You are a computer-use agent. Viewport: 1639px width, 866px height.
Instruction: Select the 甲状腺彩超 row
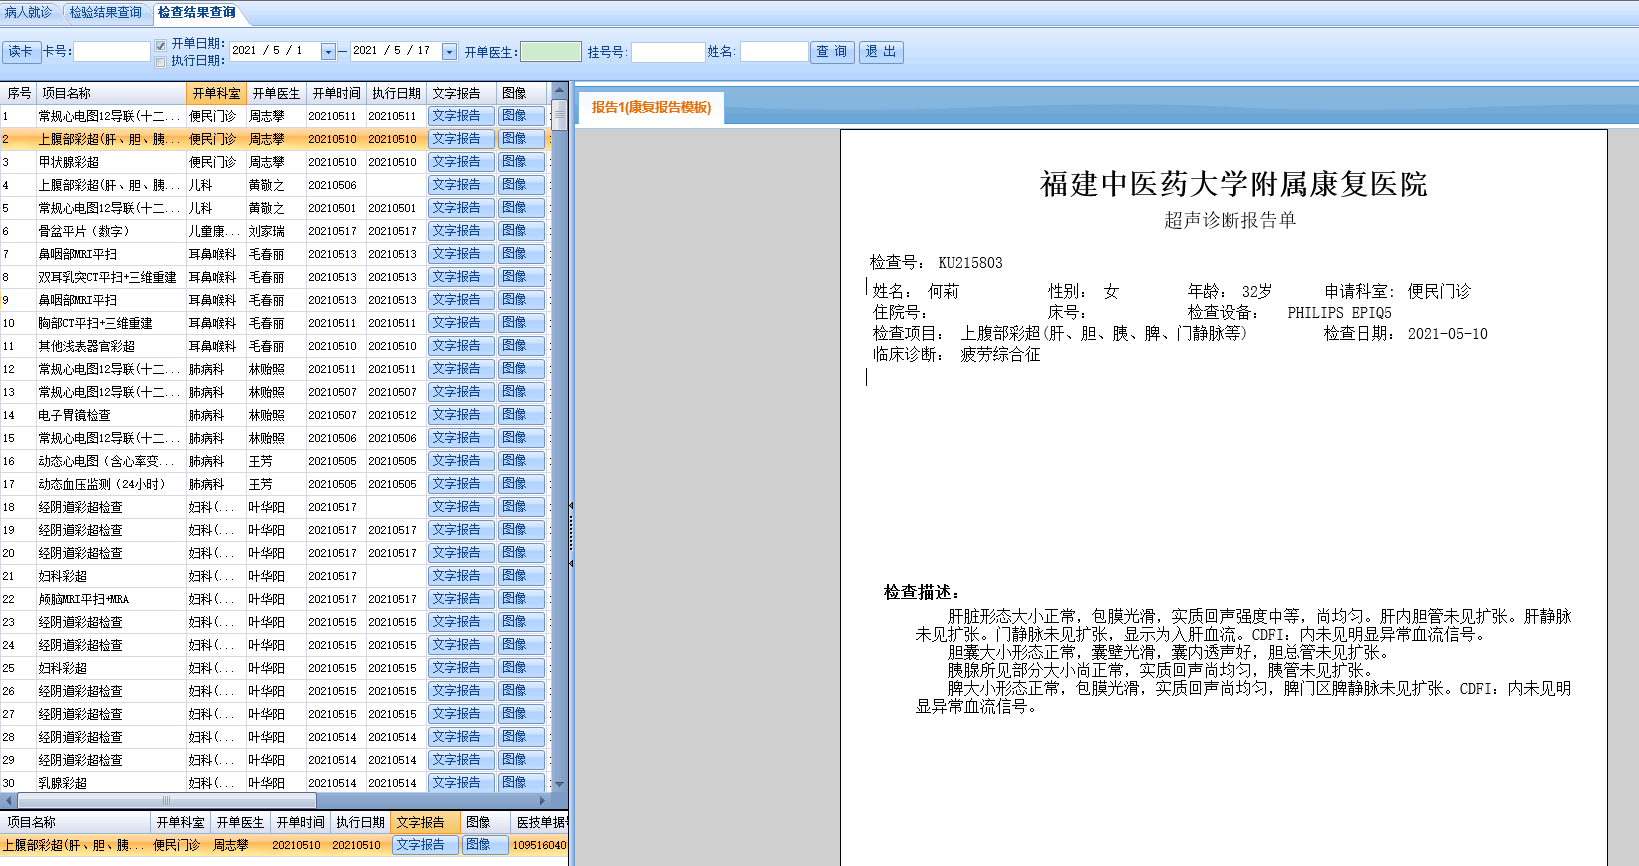[x=275, y=162]
